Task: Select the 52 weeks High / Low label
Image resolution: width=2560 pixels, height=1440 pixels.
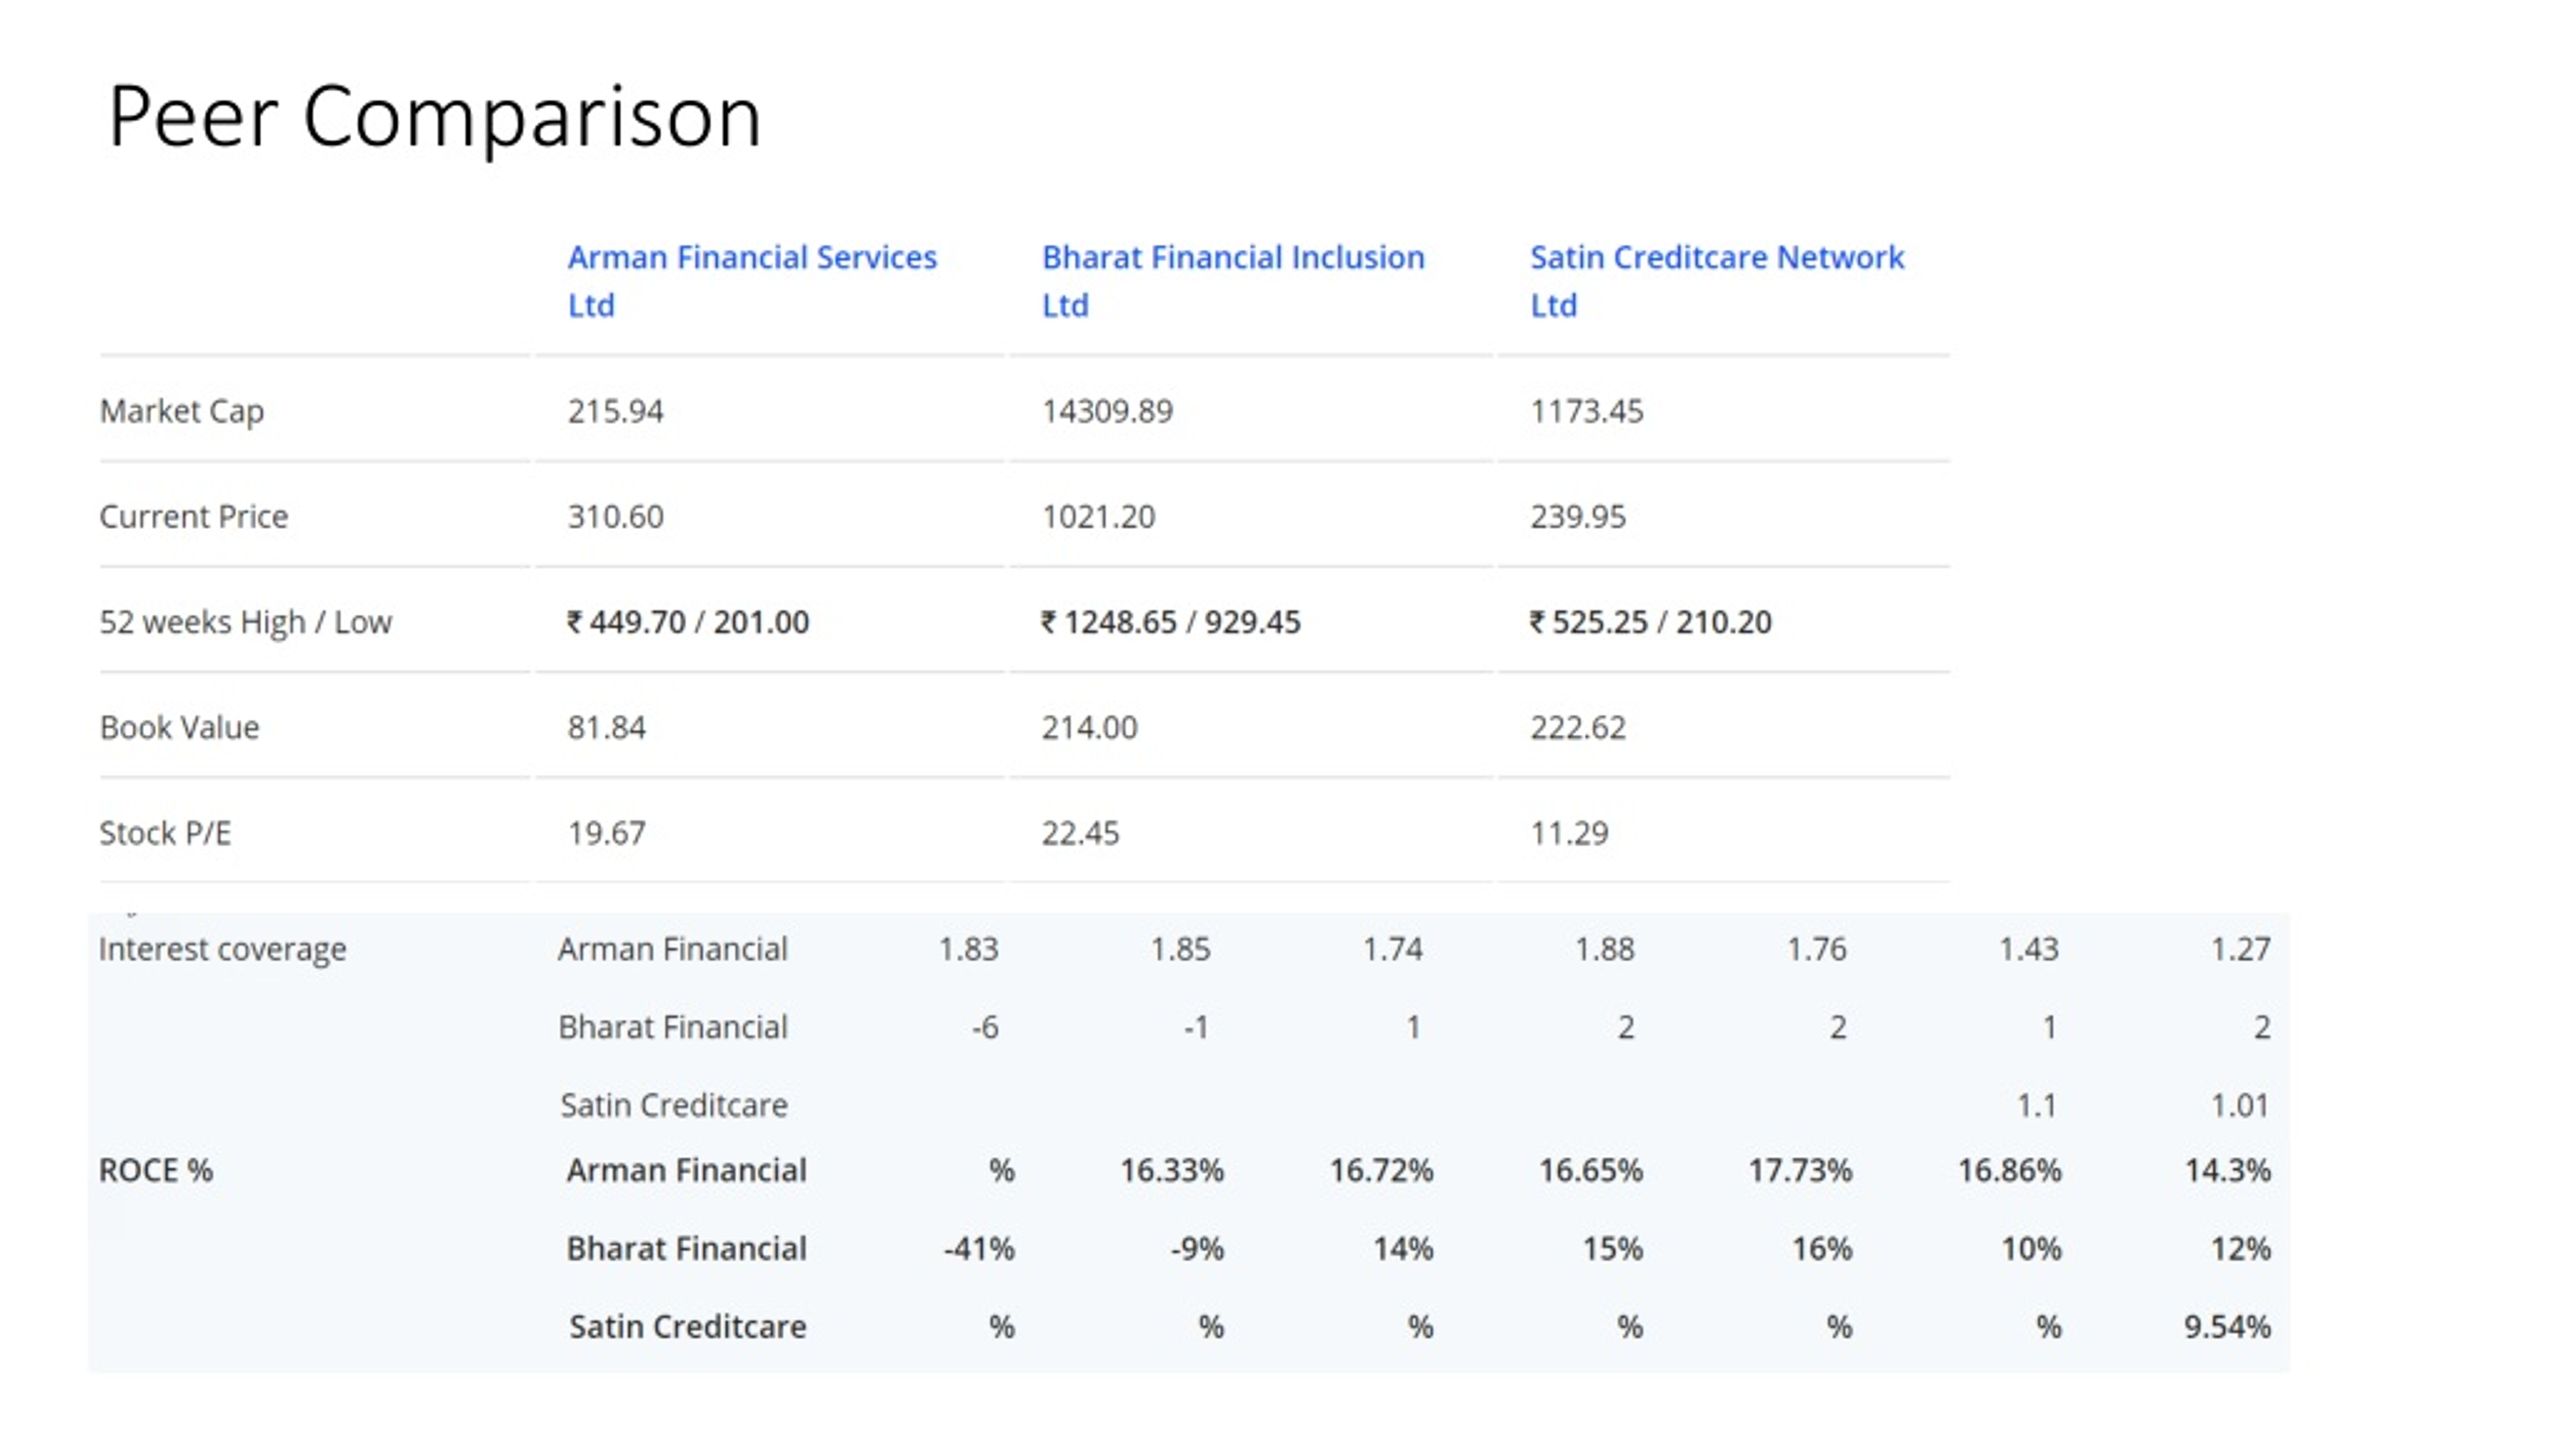Action: (245, 622)
